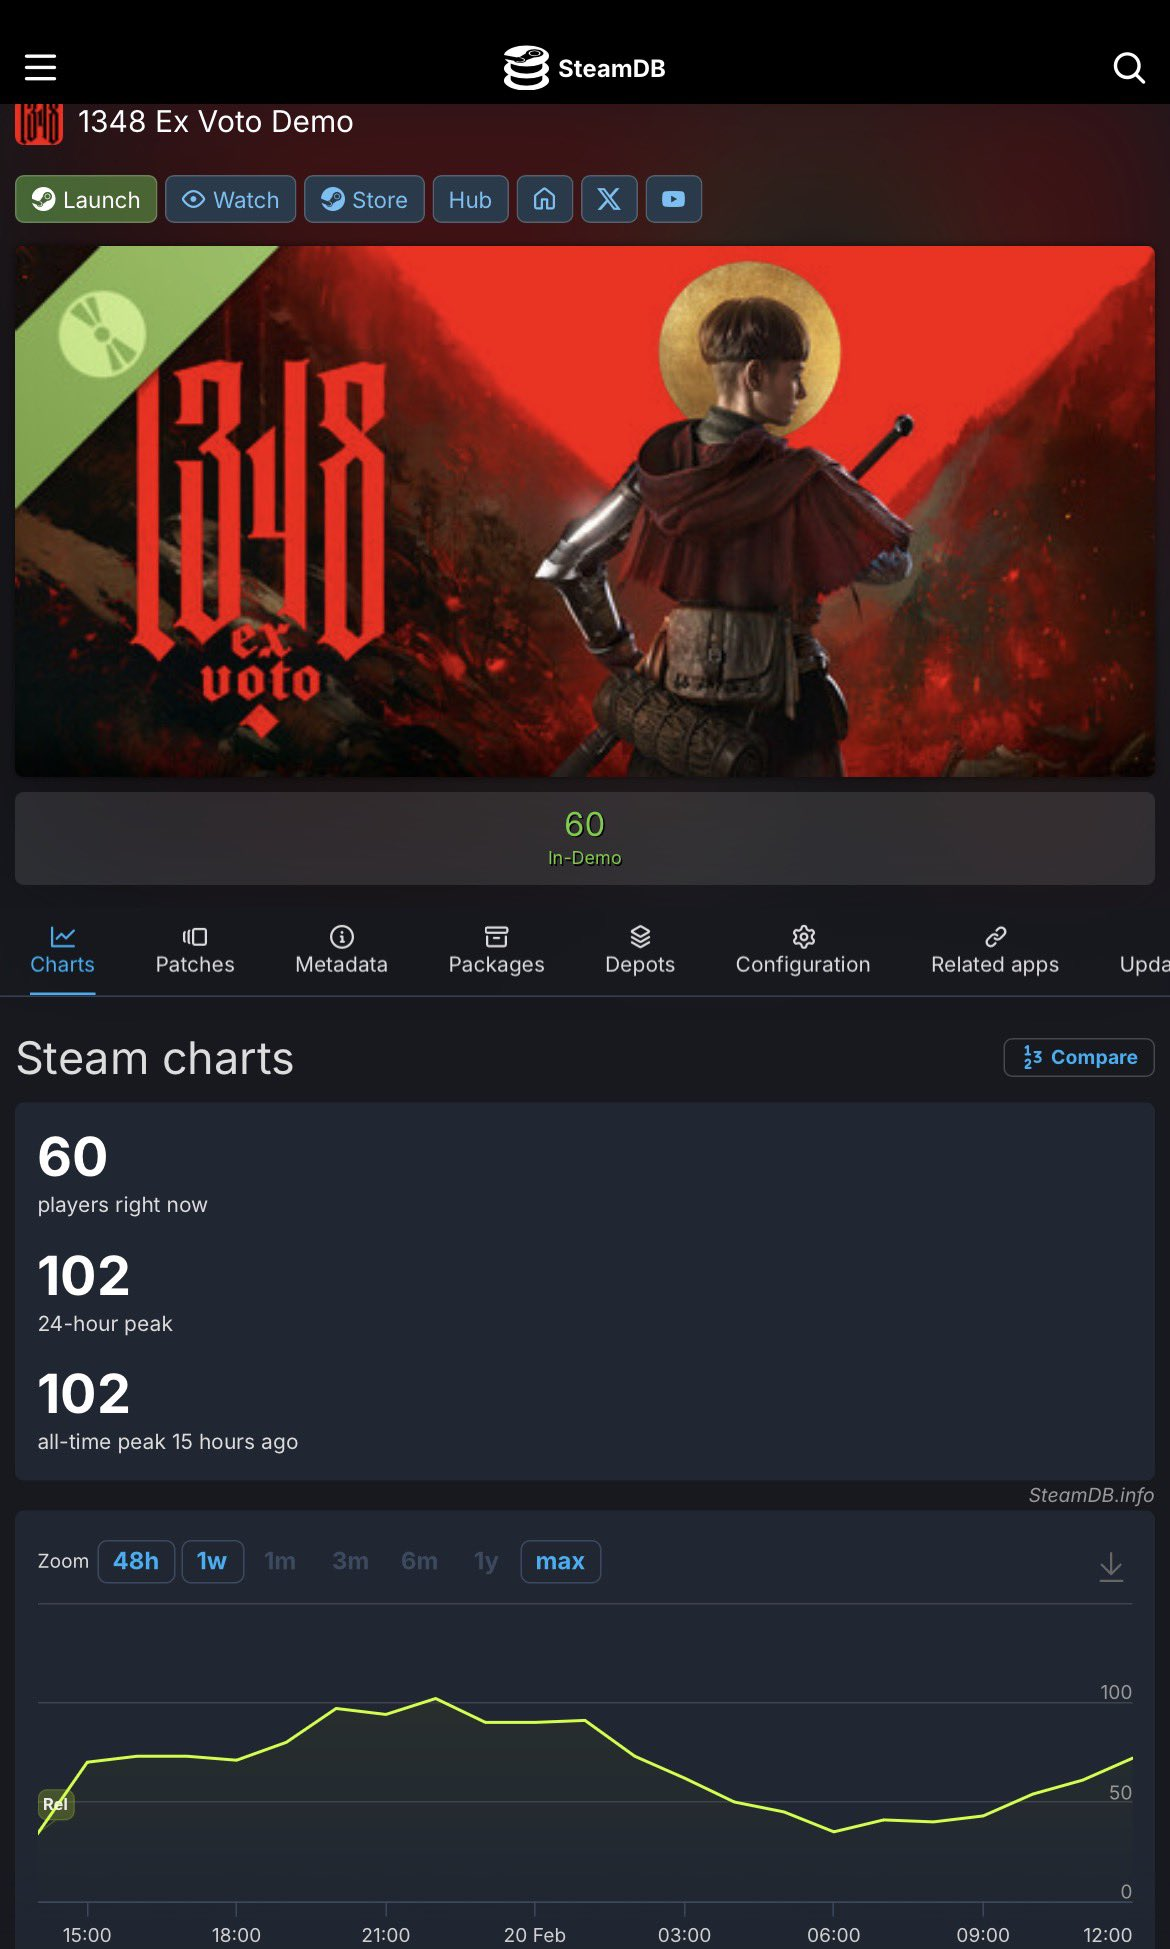Switch to the Patches tab
Viewport: 1170px width, 1949px height.
tap(195, 951)
